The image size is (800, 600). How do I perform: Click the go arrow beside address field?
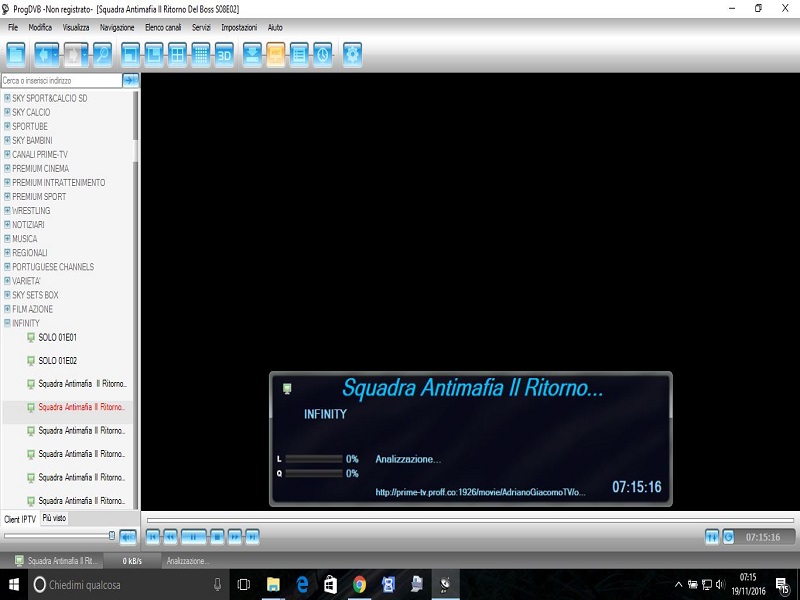[x=130, y=80]
